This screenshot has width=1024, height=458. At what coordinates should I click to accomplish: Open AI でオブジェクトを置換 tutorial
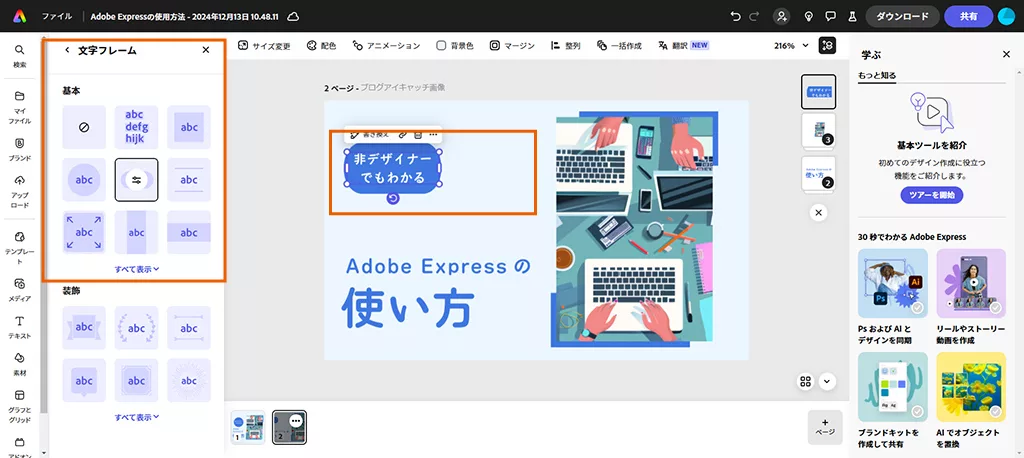click(971, 401)
